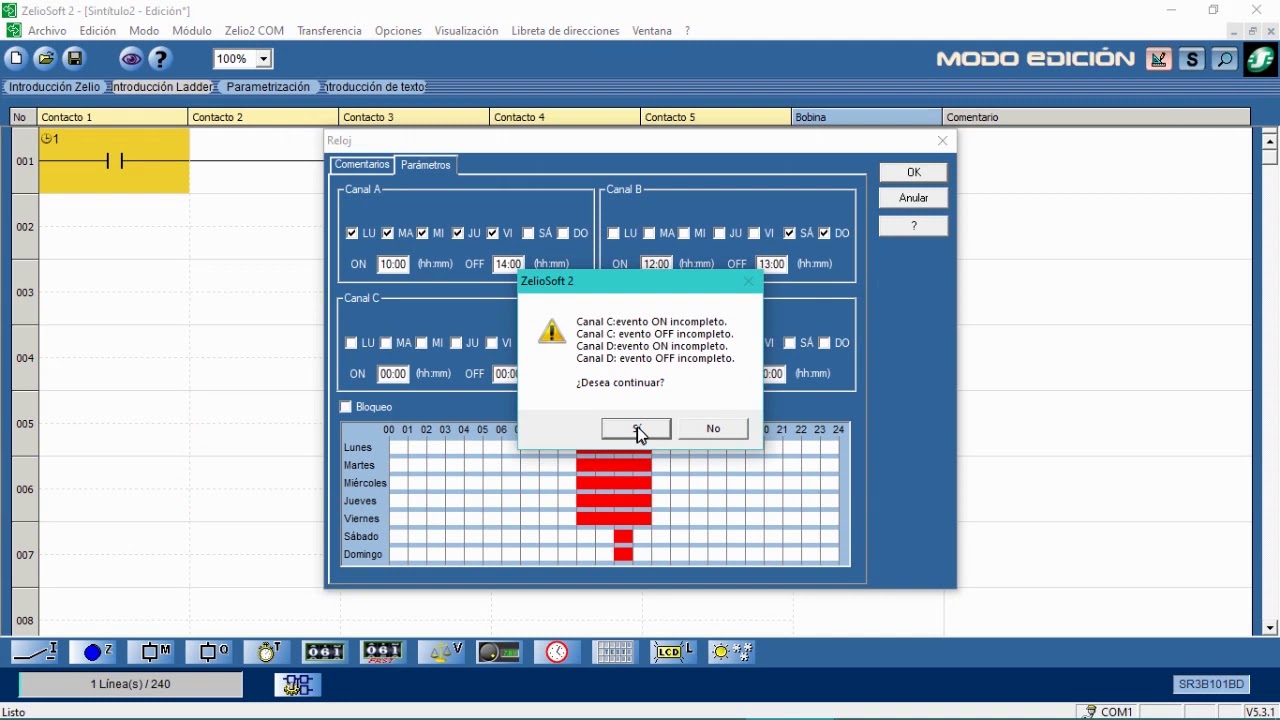Click OK in the Reloj dialog

914,172
